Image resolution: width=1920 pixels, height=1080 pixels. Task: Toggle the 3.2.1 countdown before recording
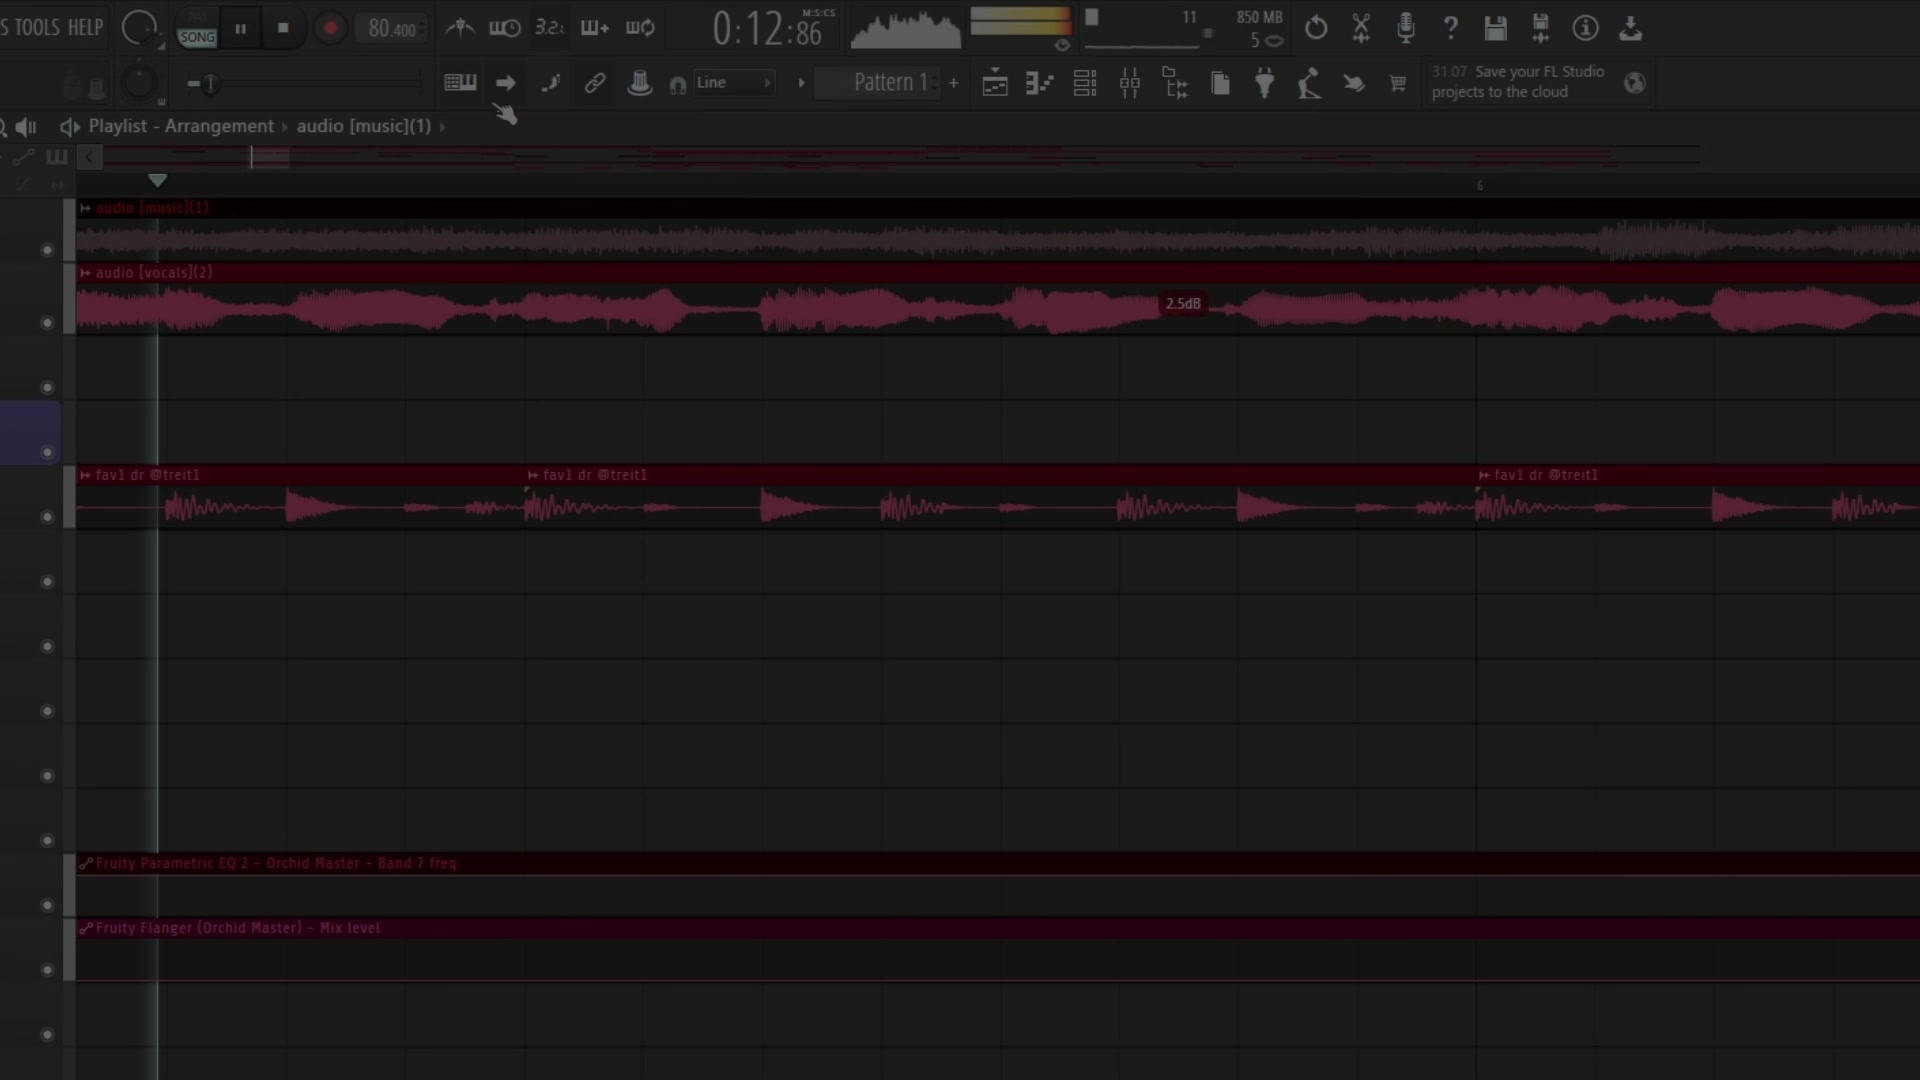(549, 28)
